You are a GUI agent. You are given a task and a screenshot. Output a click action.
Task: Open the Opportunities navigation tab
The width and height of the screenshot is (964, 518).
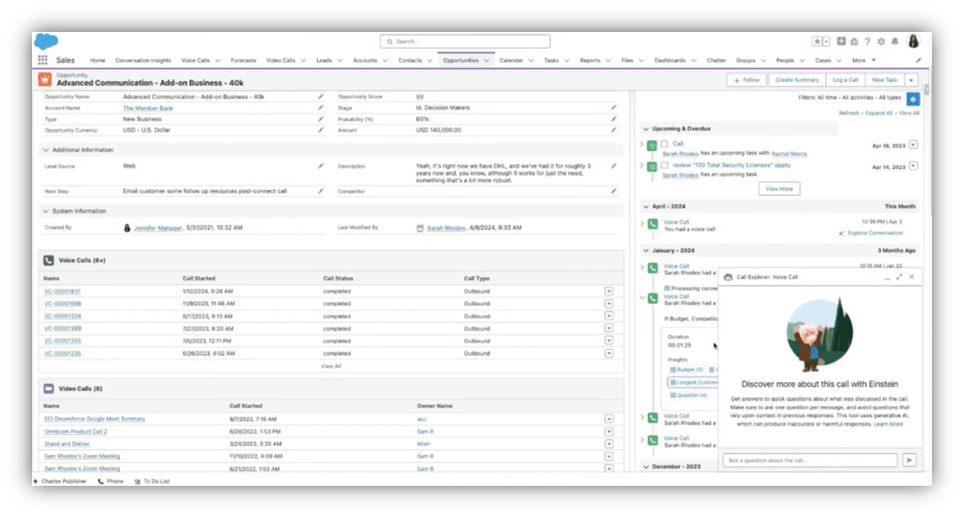(460, 60)
